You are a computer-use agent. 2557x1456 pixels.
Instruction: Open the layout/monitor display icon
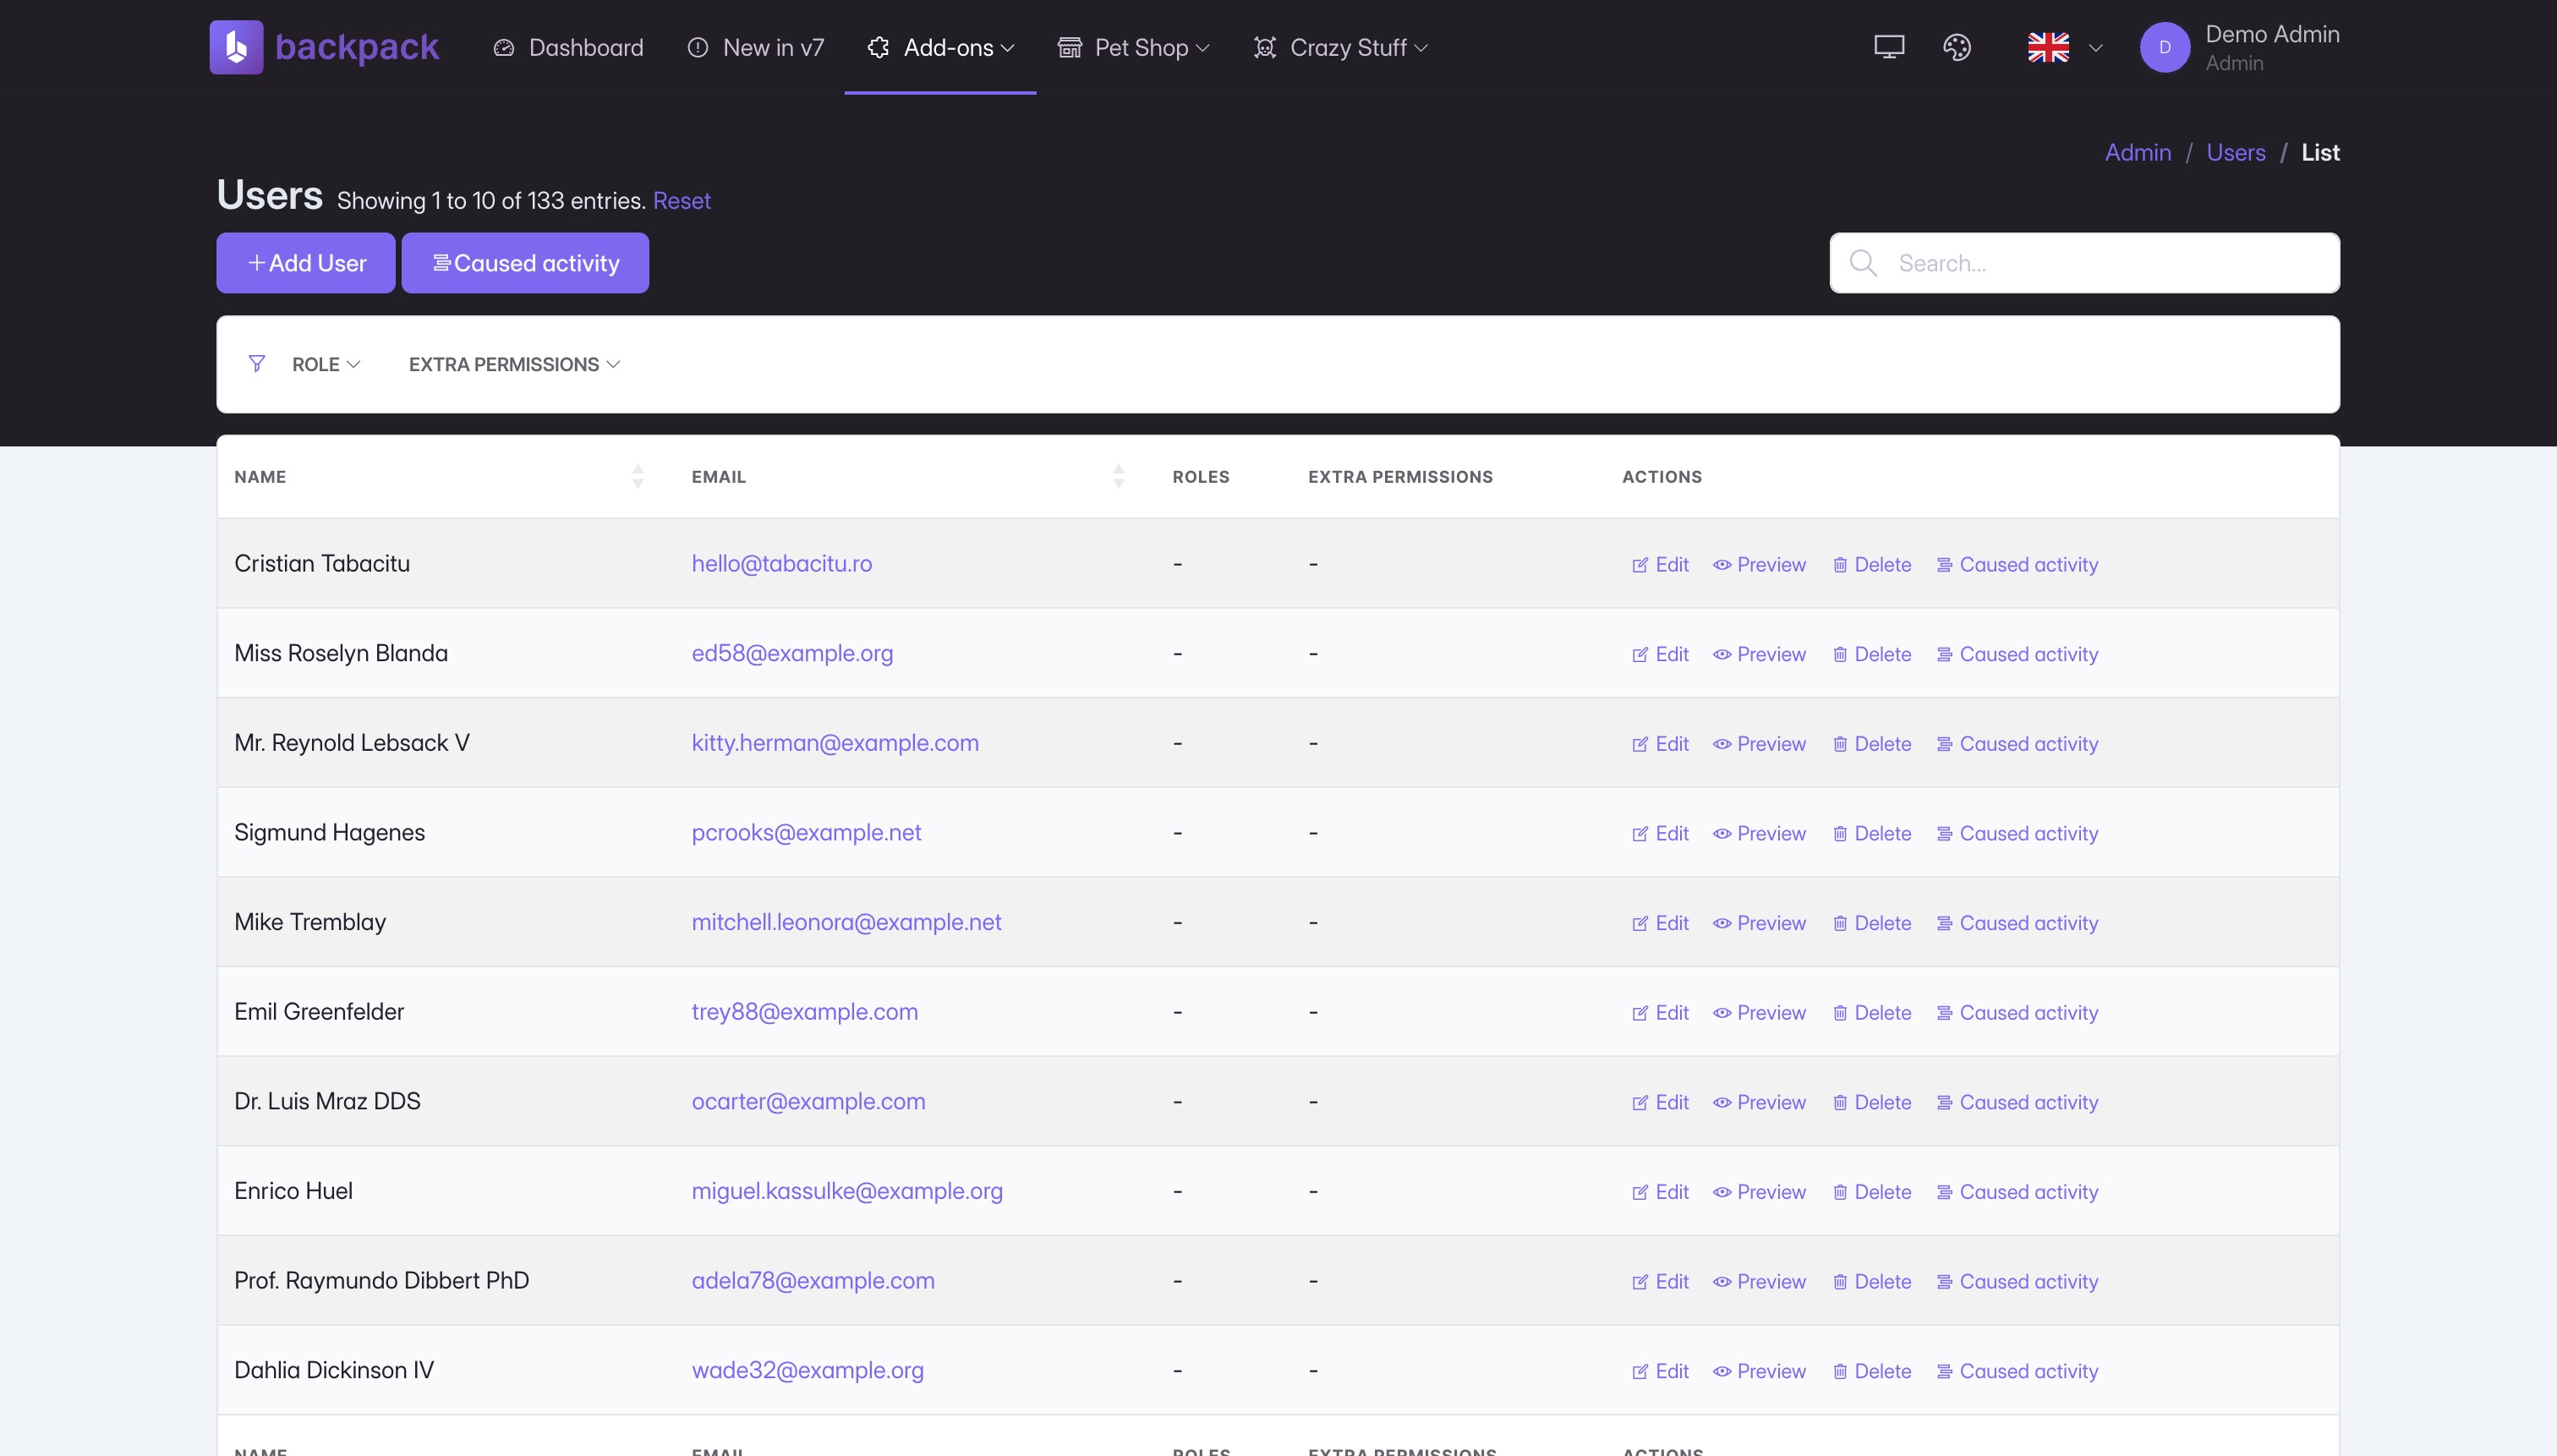[1888, 47]
